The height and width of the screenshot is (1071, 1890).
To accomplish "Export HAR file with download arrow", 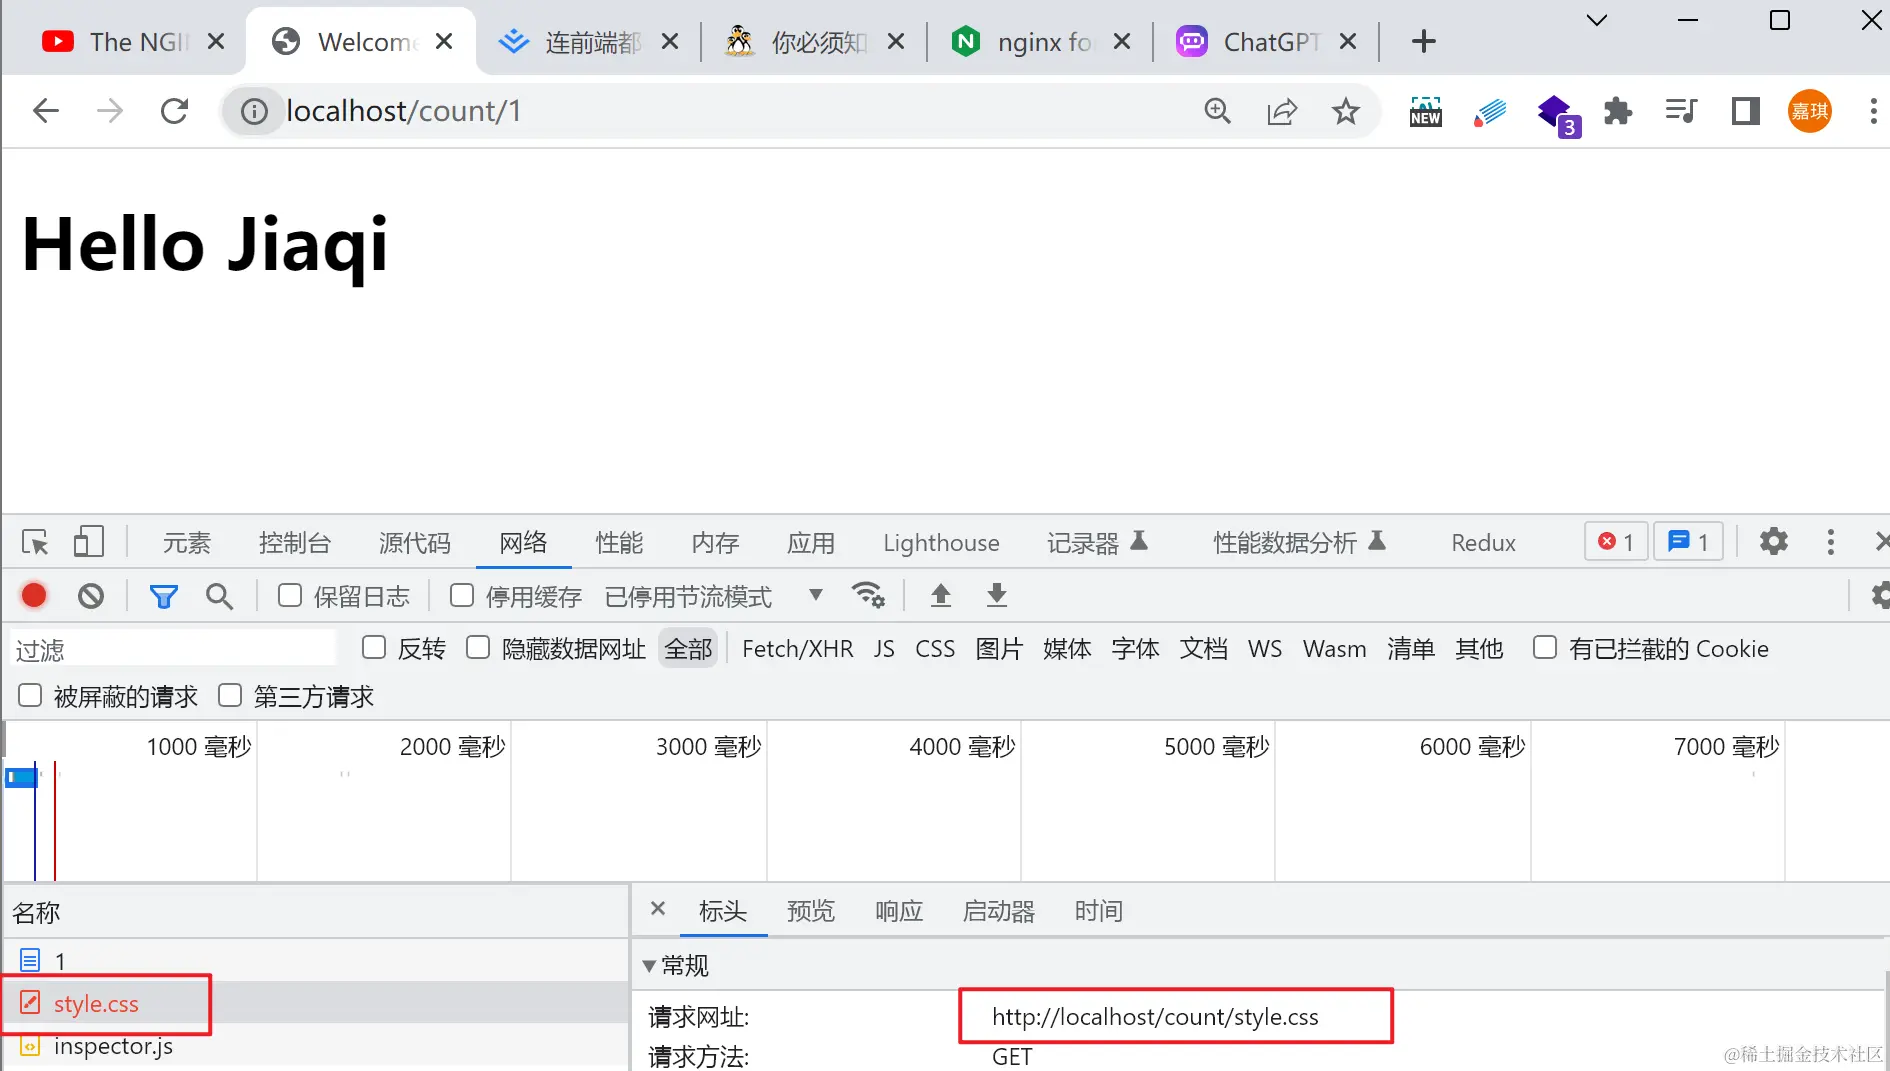I will (x=997, y=596).
